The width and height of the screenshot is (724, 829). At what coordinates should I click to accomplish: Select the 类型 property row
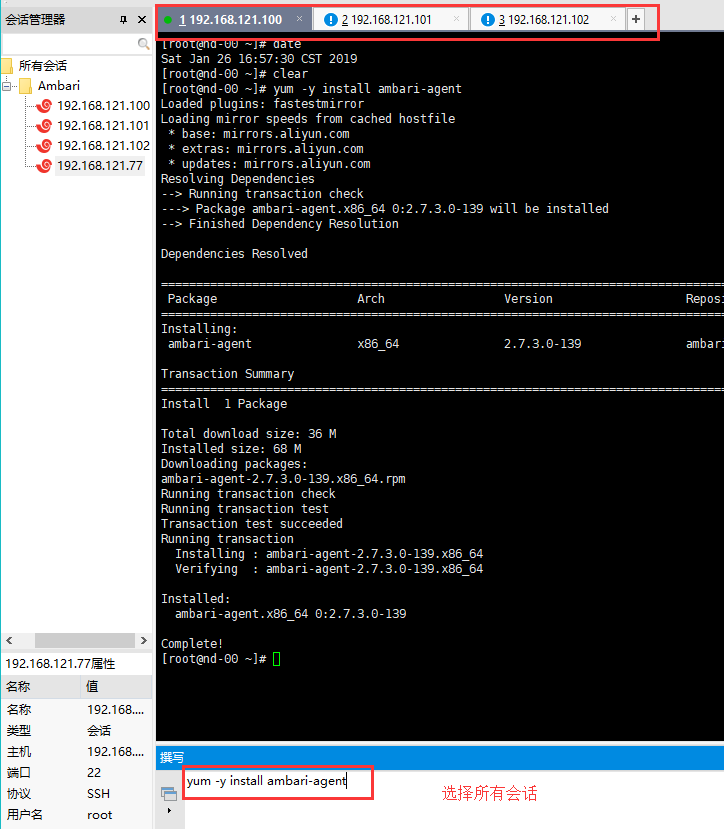click(76, 731)
